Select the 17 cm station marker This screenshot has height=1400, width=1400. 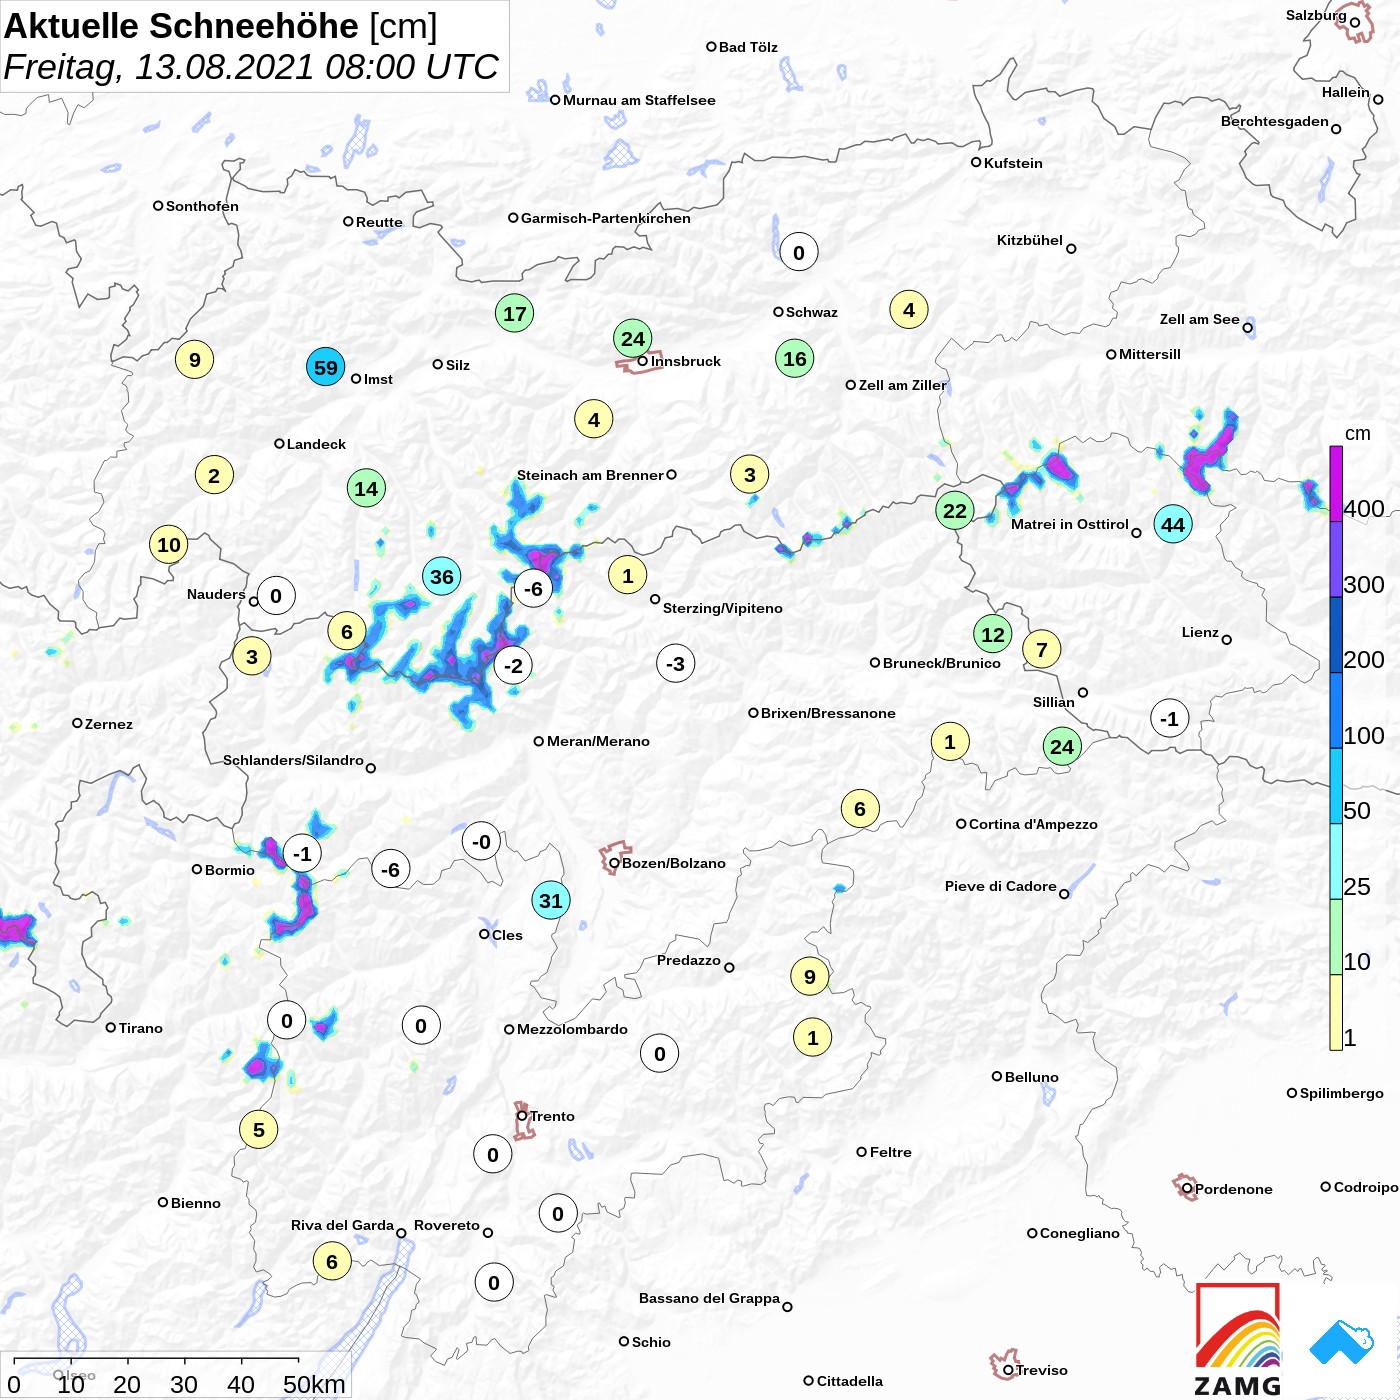(x=515, y=313)
